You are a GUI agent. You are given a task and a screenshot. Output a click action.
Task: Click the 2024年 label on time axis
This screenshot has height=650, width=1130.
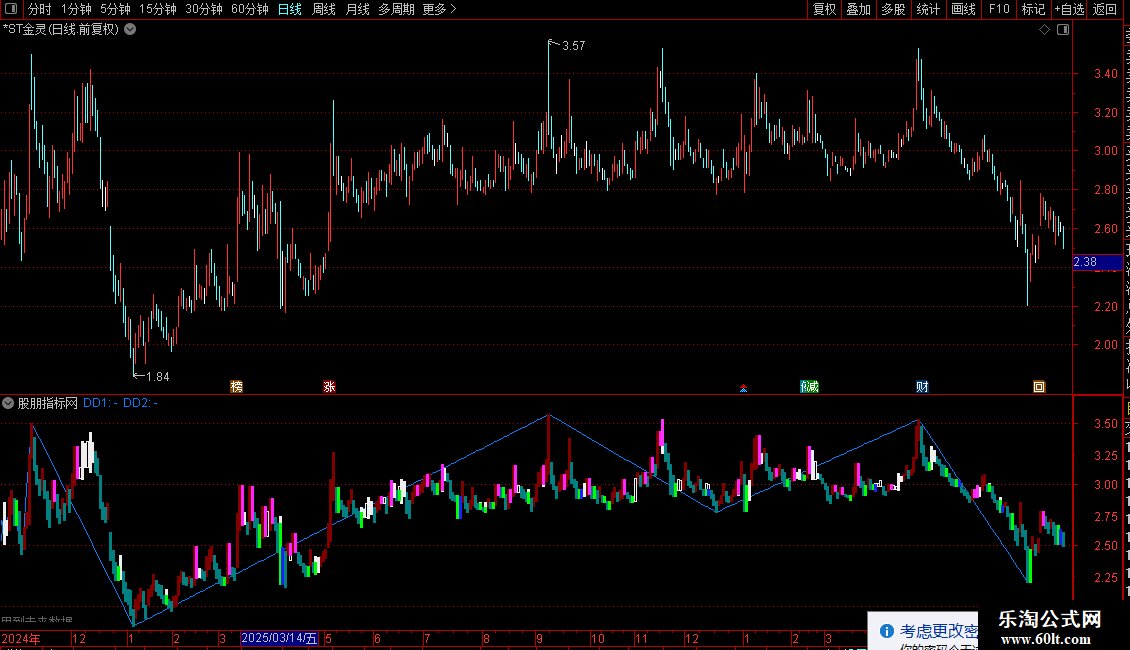pyautogui.click(x=21, y=638)
